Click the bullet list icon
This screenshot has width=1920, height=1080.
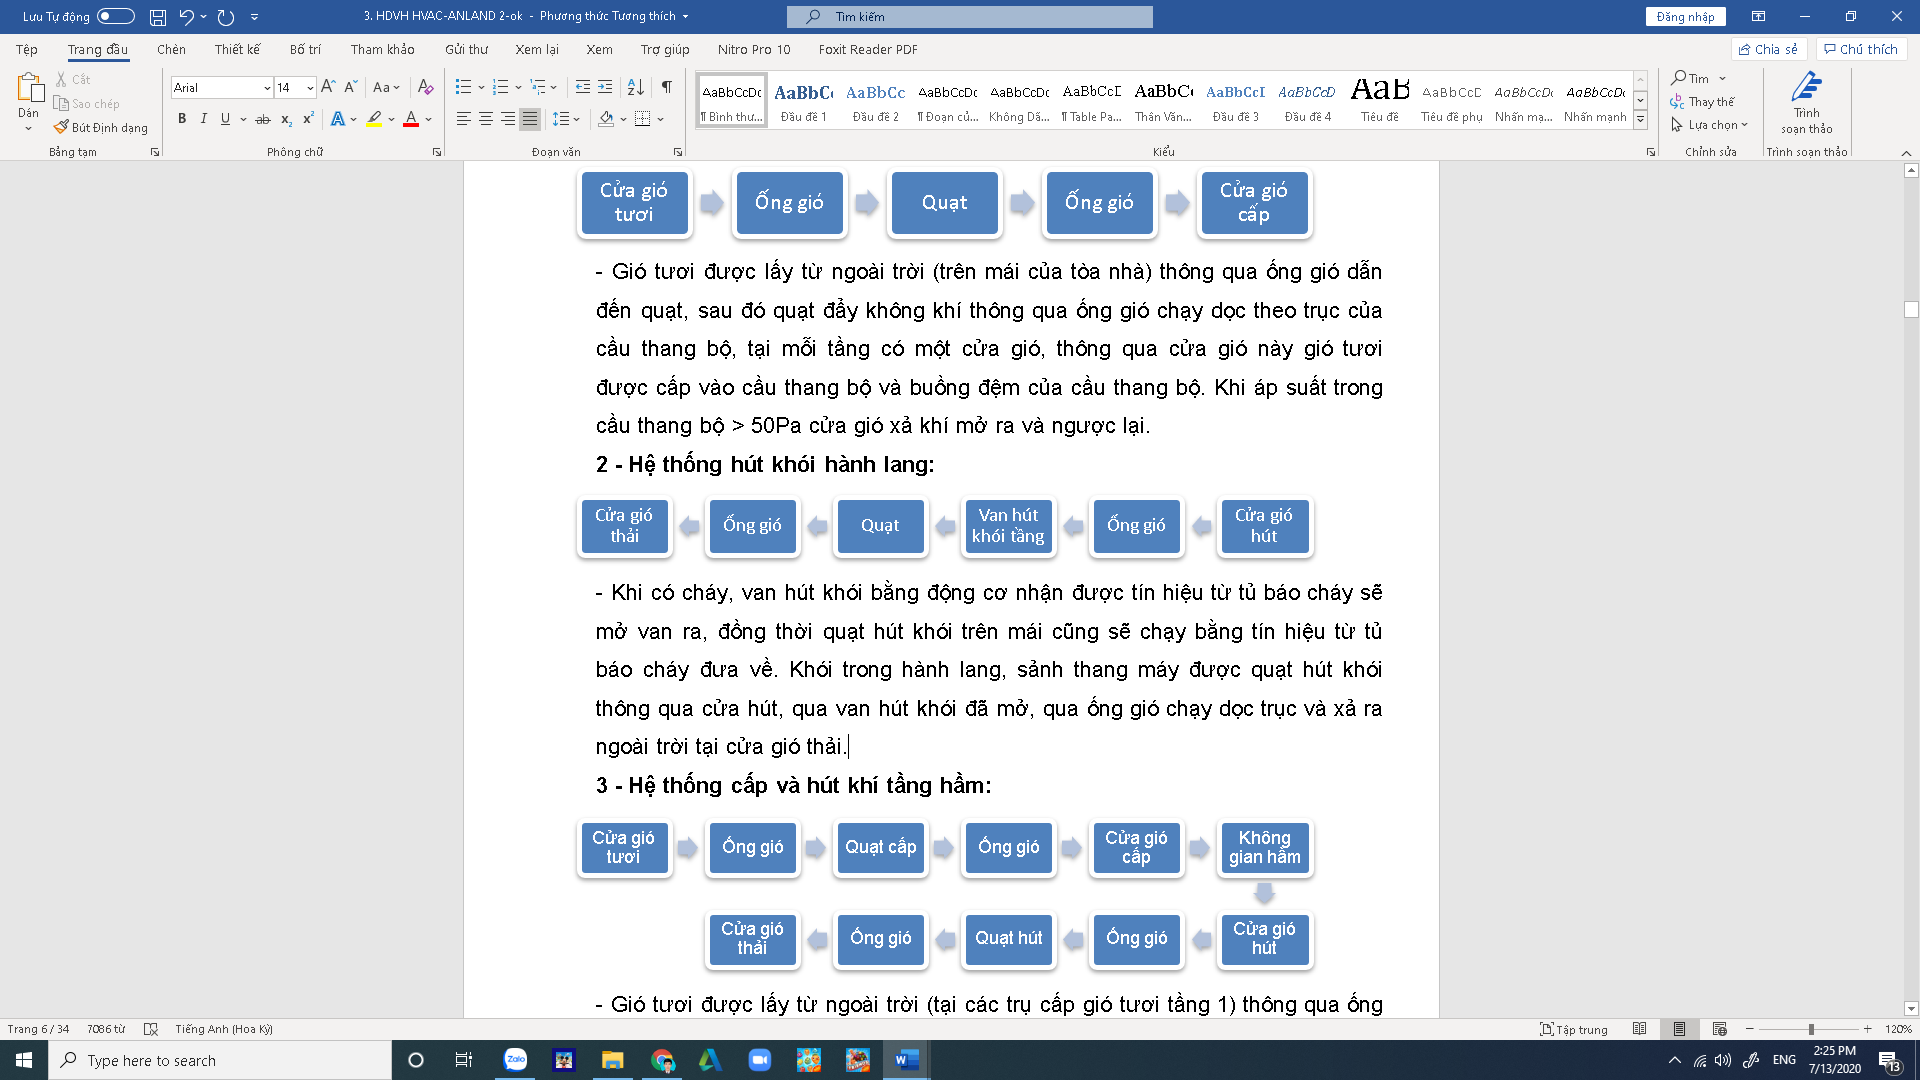pyautogui.click(x=463, y=87)
